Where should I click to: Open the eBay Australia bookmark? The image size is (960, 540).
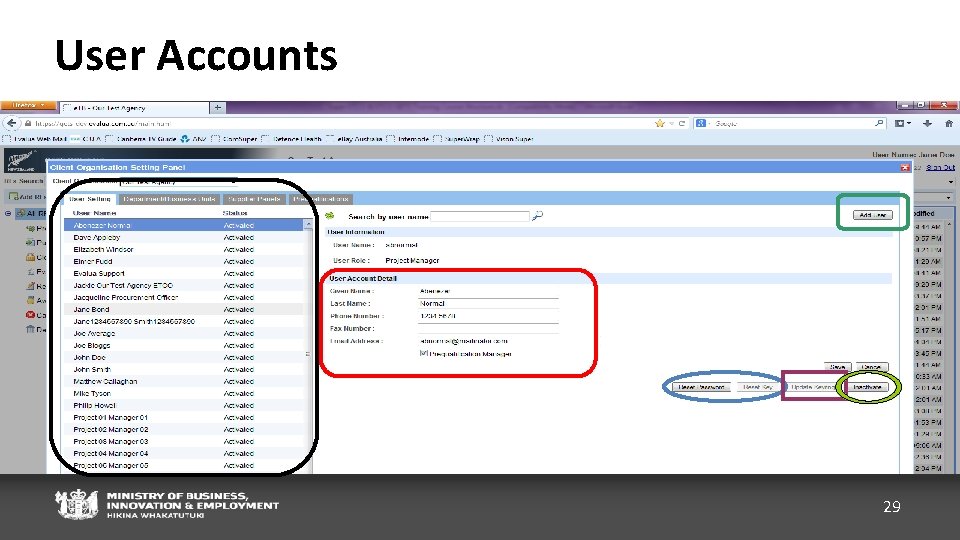tap(354, 139)
